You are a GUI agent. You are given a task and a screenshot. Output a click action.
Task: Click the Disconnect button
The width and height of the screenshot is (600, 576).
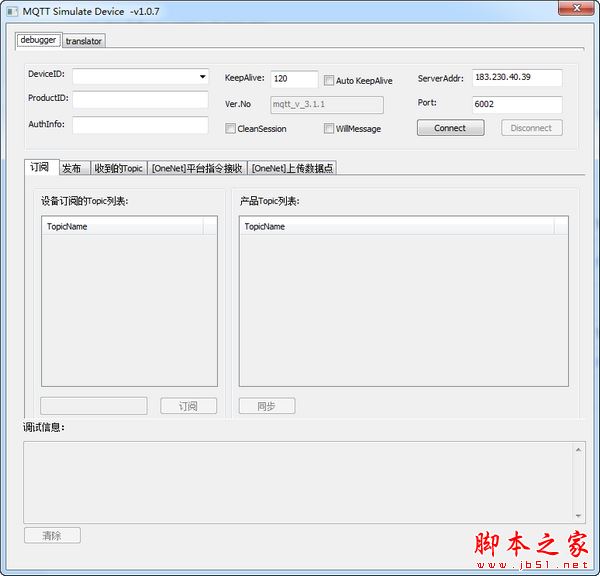(532, 128)
